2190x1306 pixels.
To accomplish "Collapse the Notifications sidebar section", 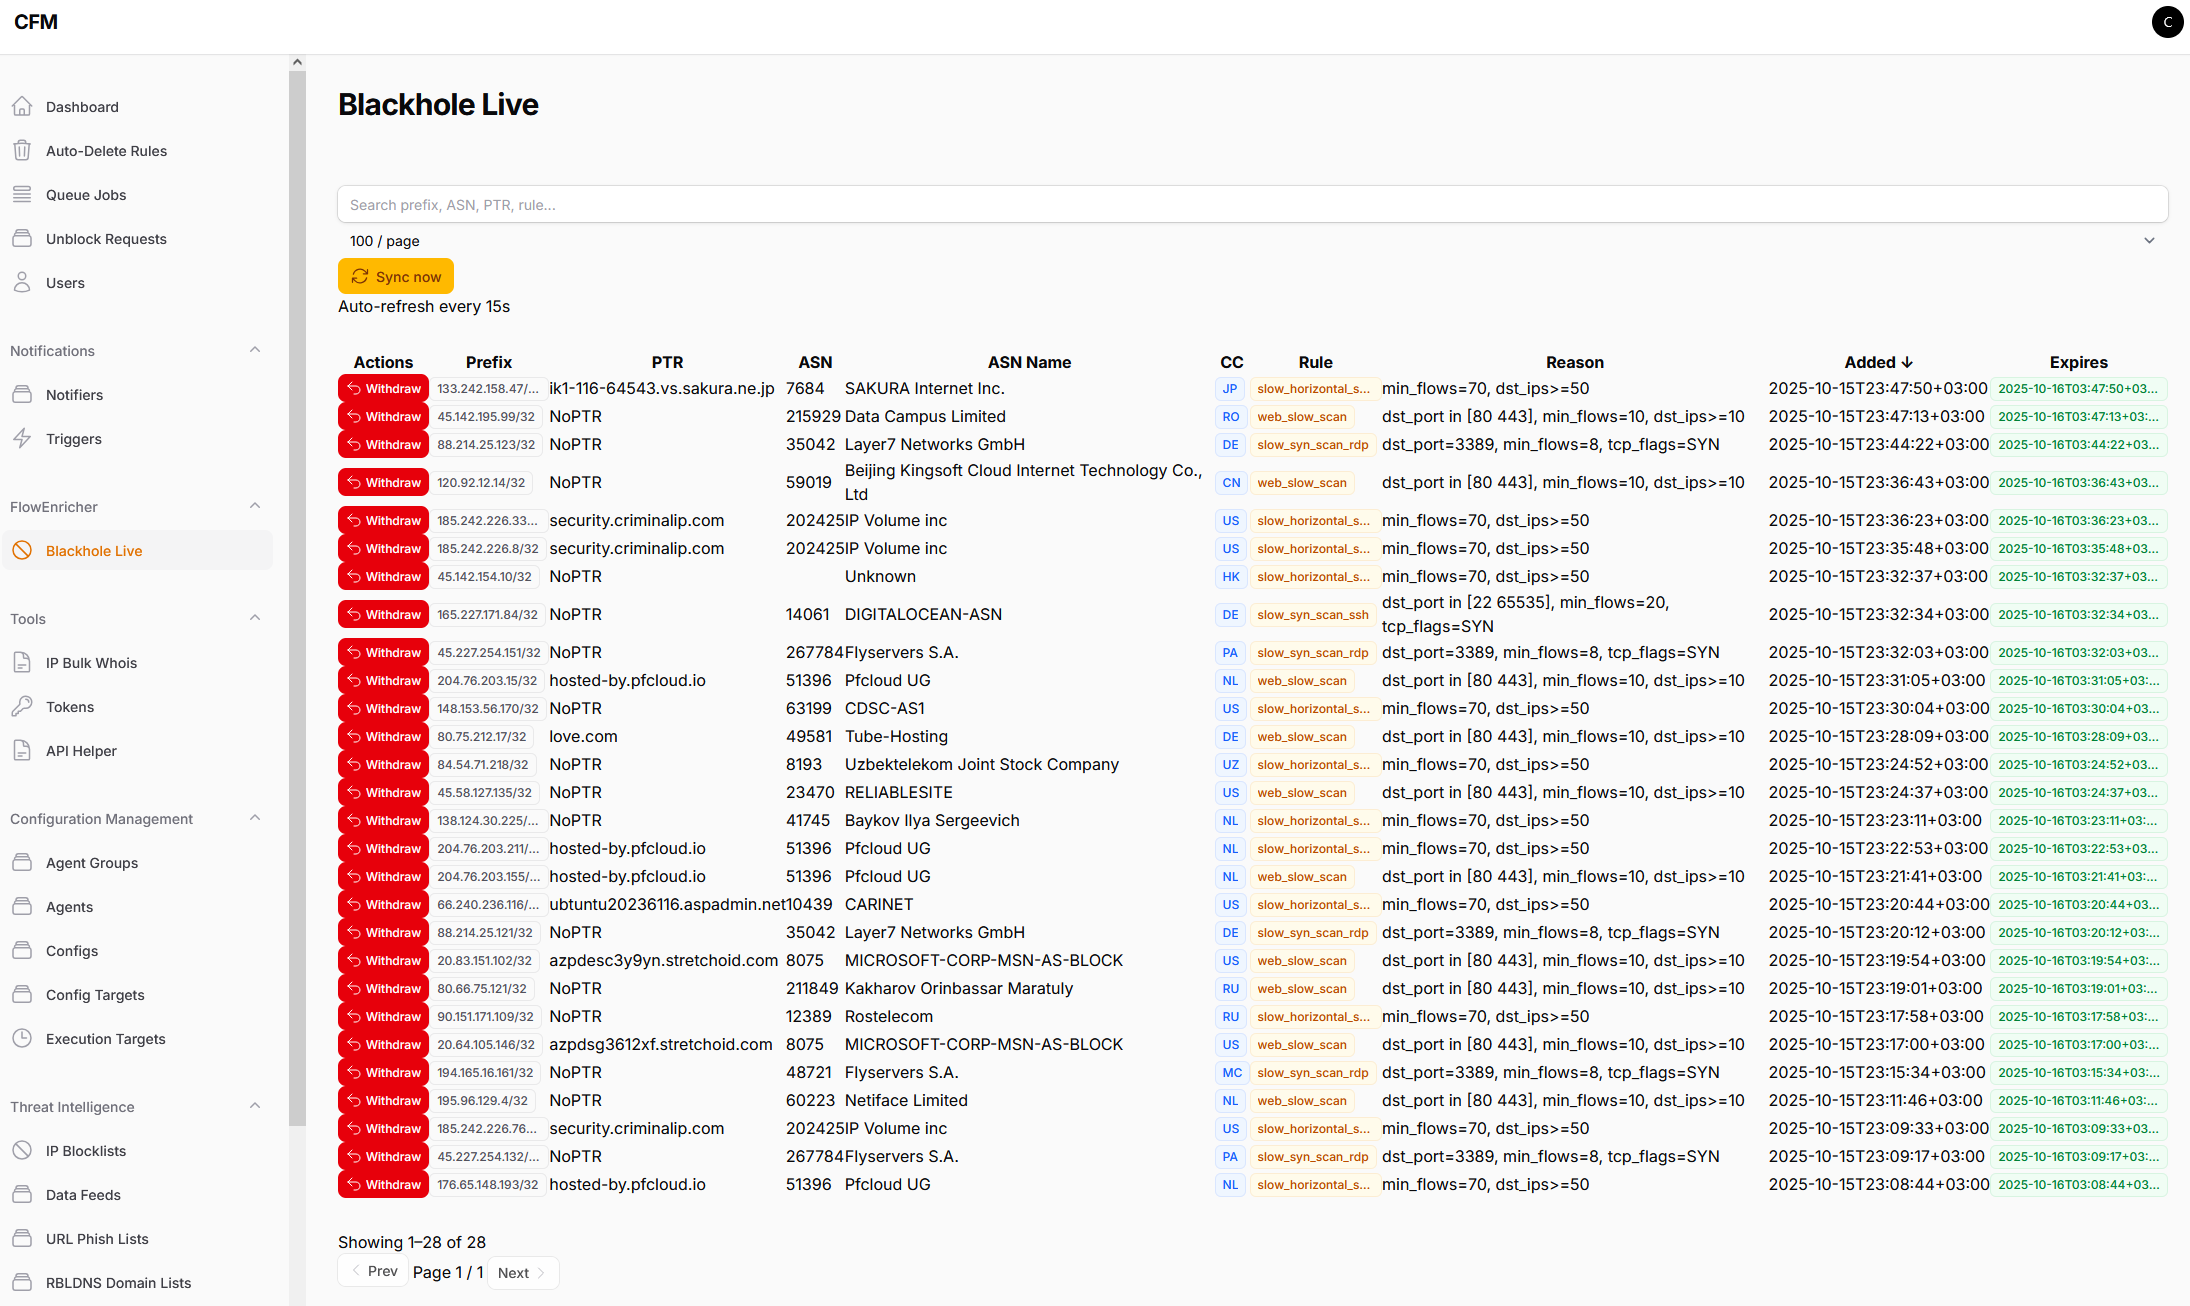I will 255,351.
